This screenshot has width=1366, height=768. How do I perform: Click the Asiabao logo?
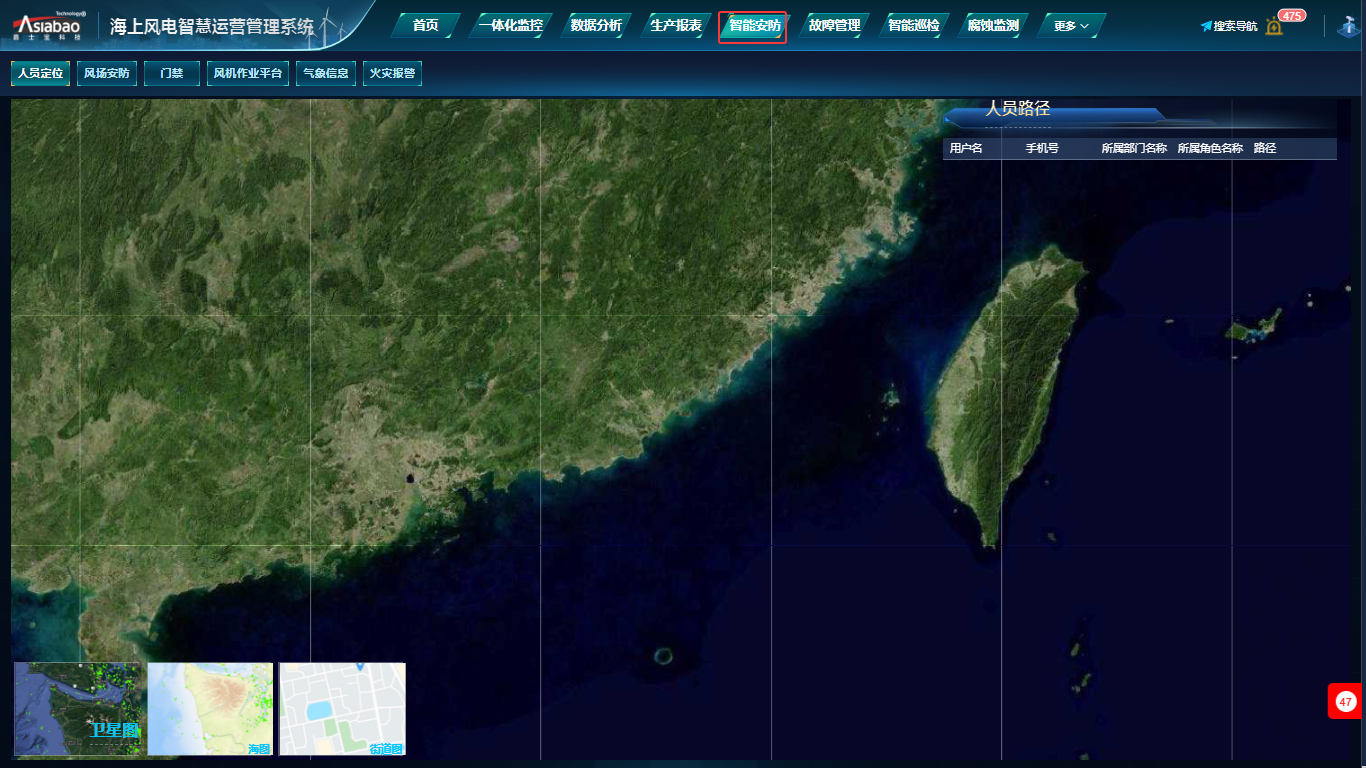pyautogui.click(x=49, y=26)
